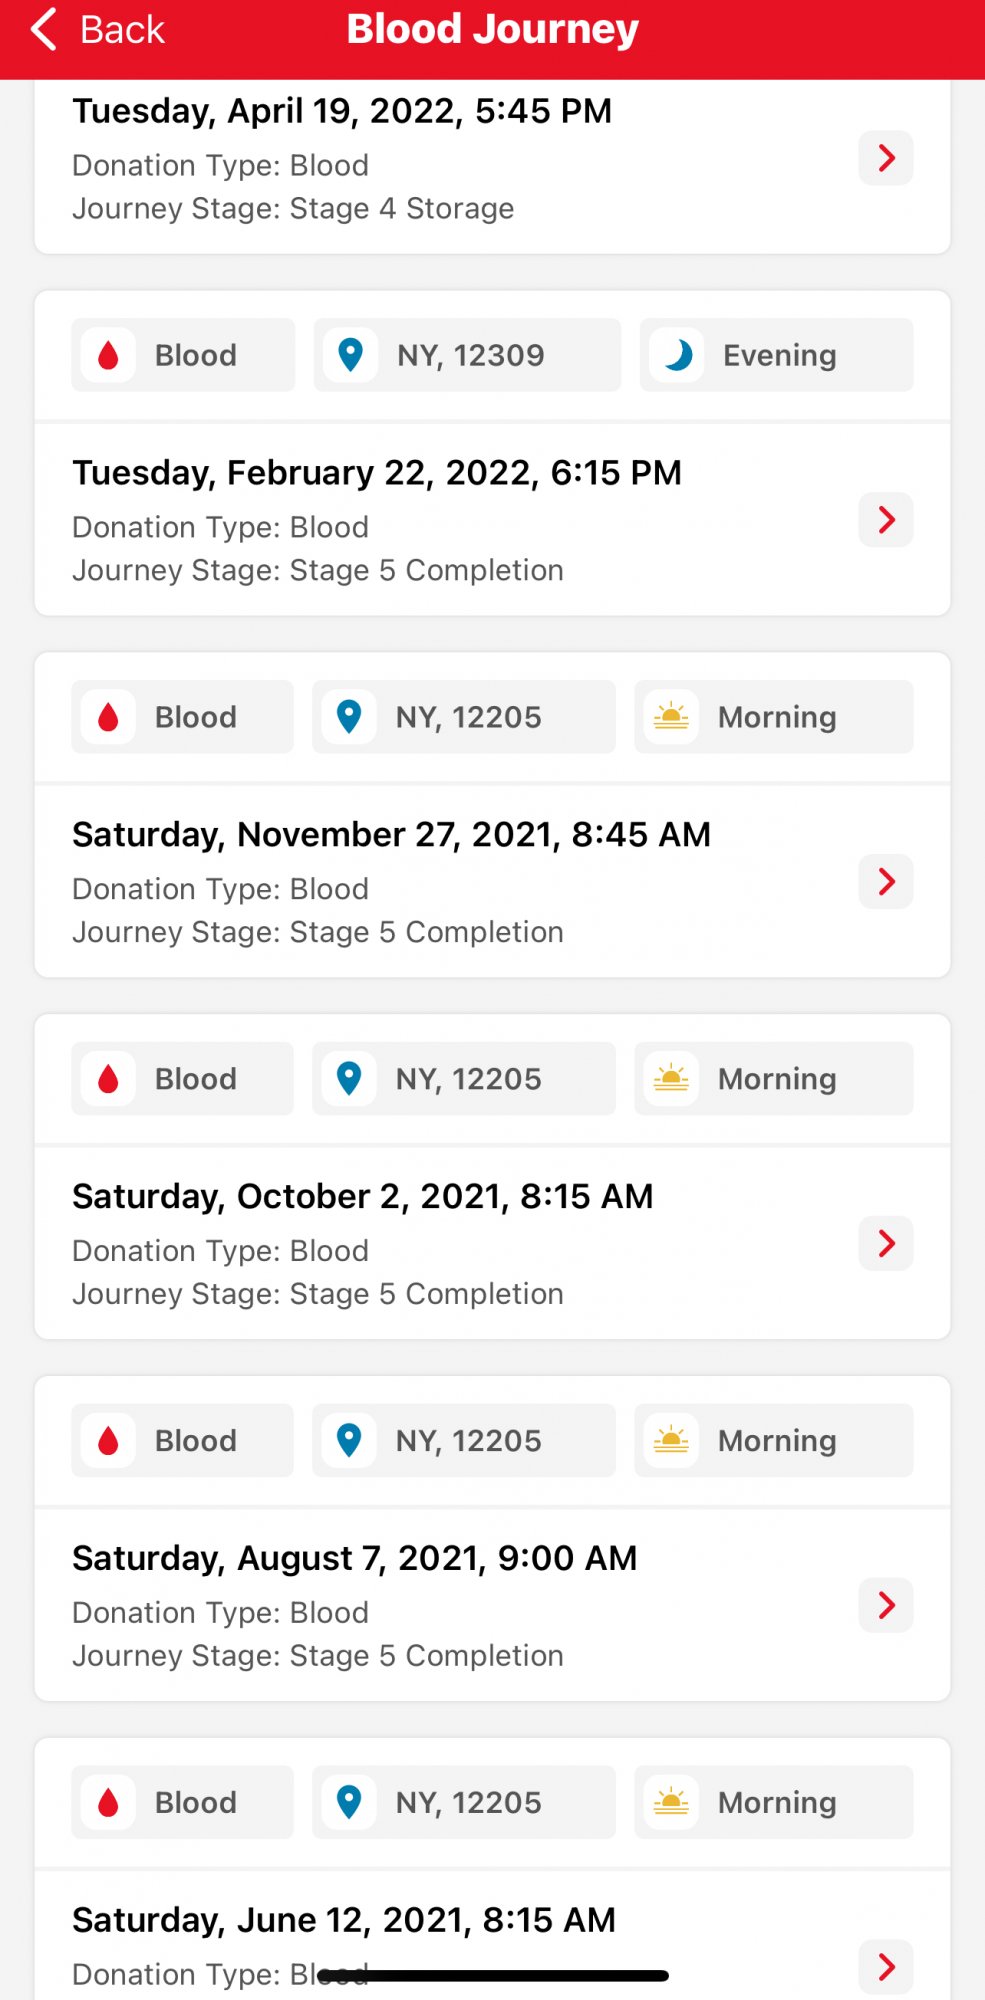Tap blood drop icon above August 7 donation
This screenshot has height=2000, width=985.
point(108,1441)
